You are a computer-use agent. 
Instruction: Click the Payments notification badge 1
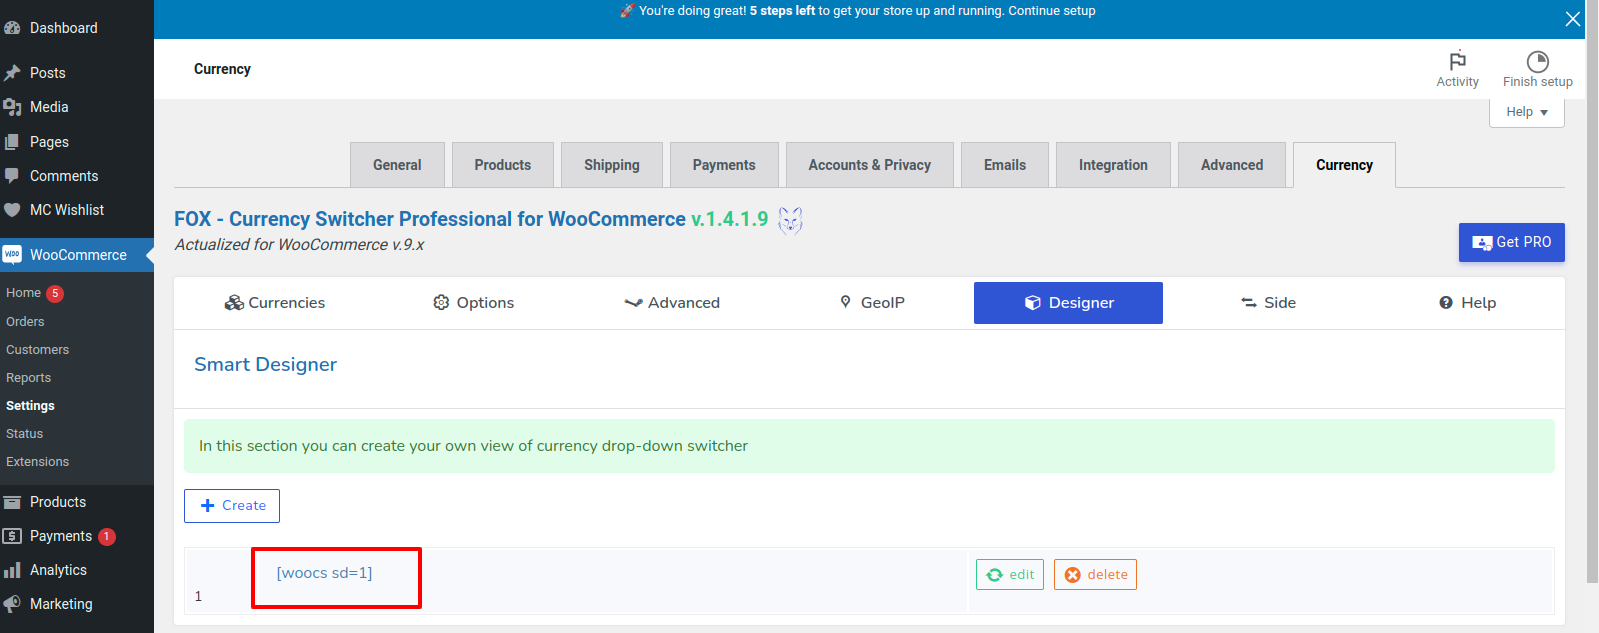107,537
